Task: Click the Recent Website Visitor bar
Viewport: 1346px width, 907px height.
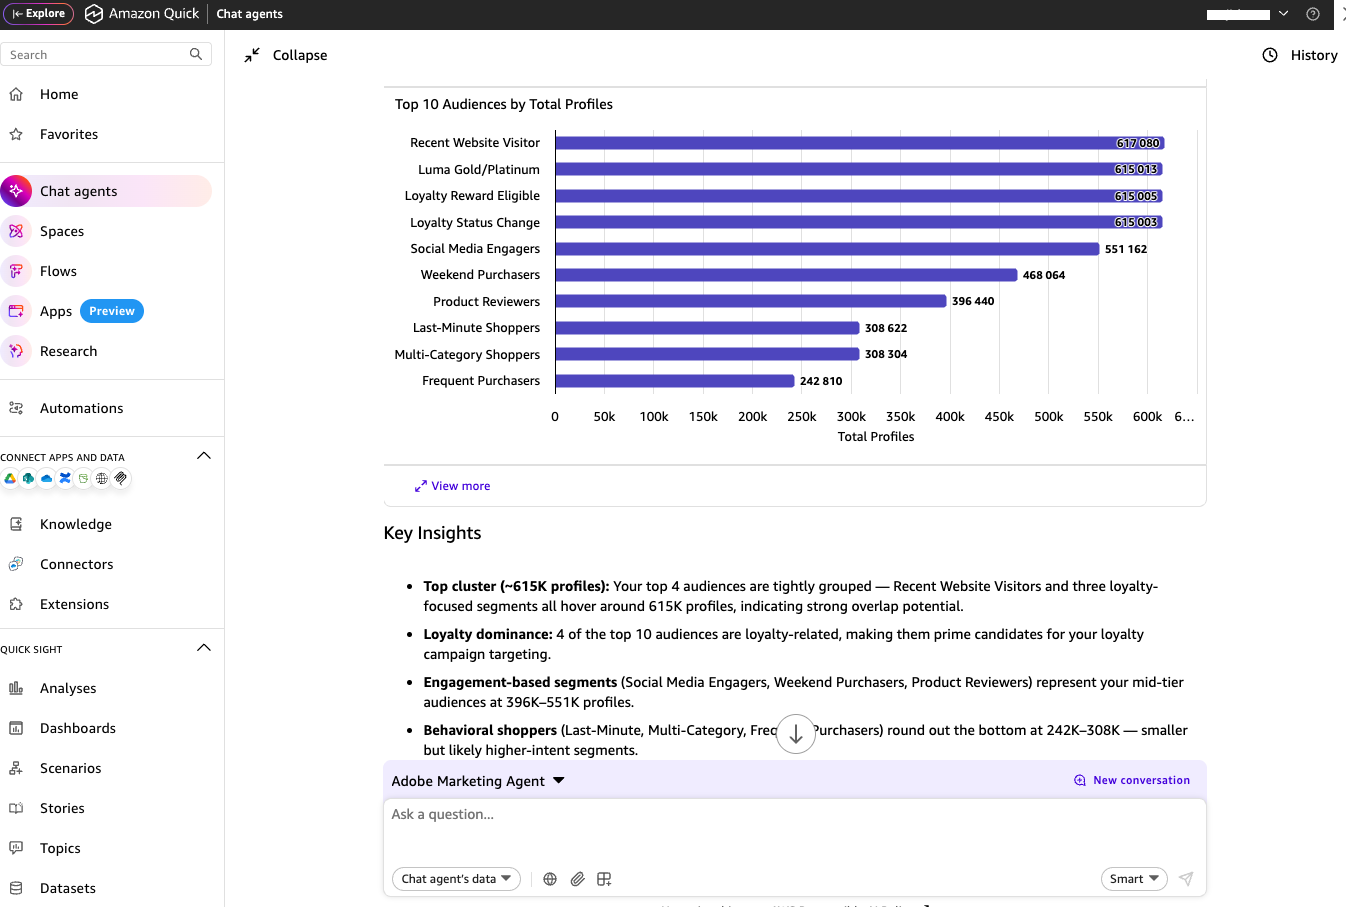Action: (x=860, y=143)
